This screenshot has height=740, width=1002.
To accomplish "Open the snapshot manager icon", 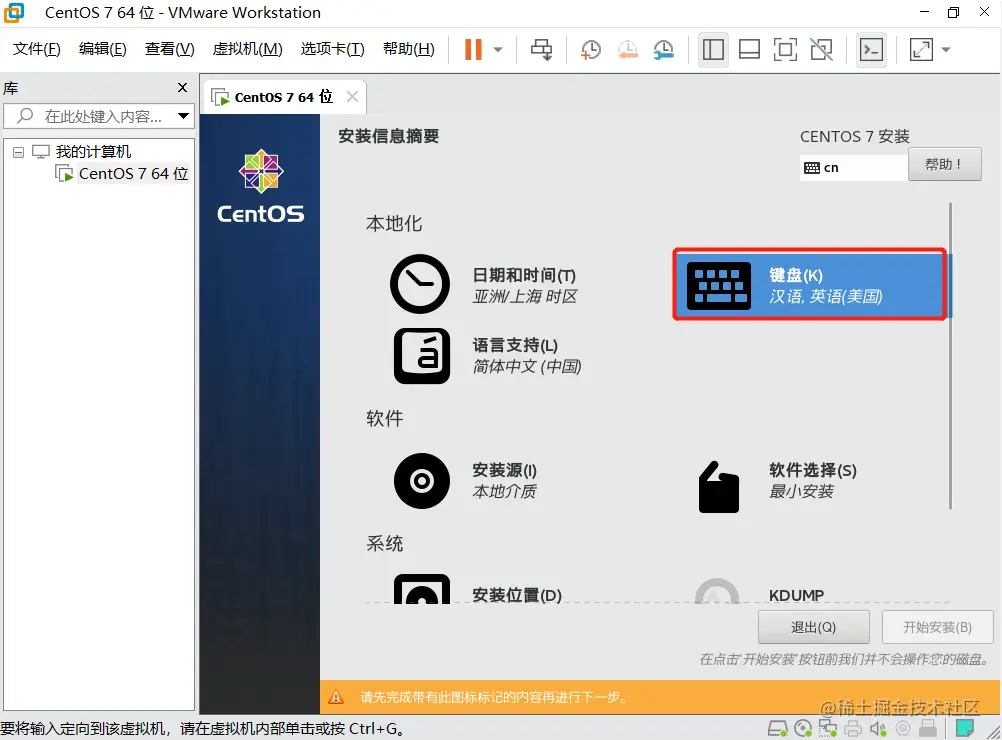I will pyautogui.click(x=664, y=49).
